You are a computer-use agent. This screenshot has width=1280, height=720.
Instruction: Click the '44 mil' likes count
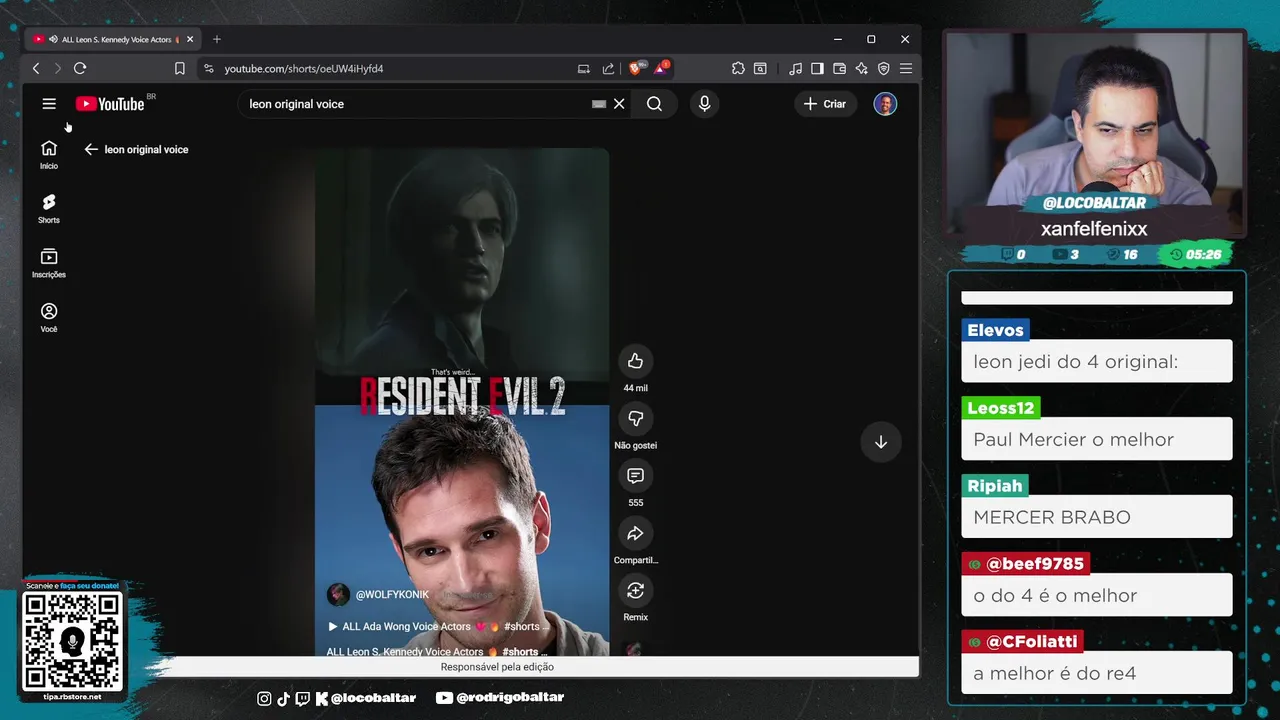(635, 388)
